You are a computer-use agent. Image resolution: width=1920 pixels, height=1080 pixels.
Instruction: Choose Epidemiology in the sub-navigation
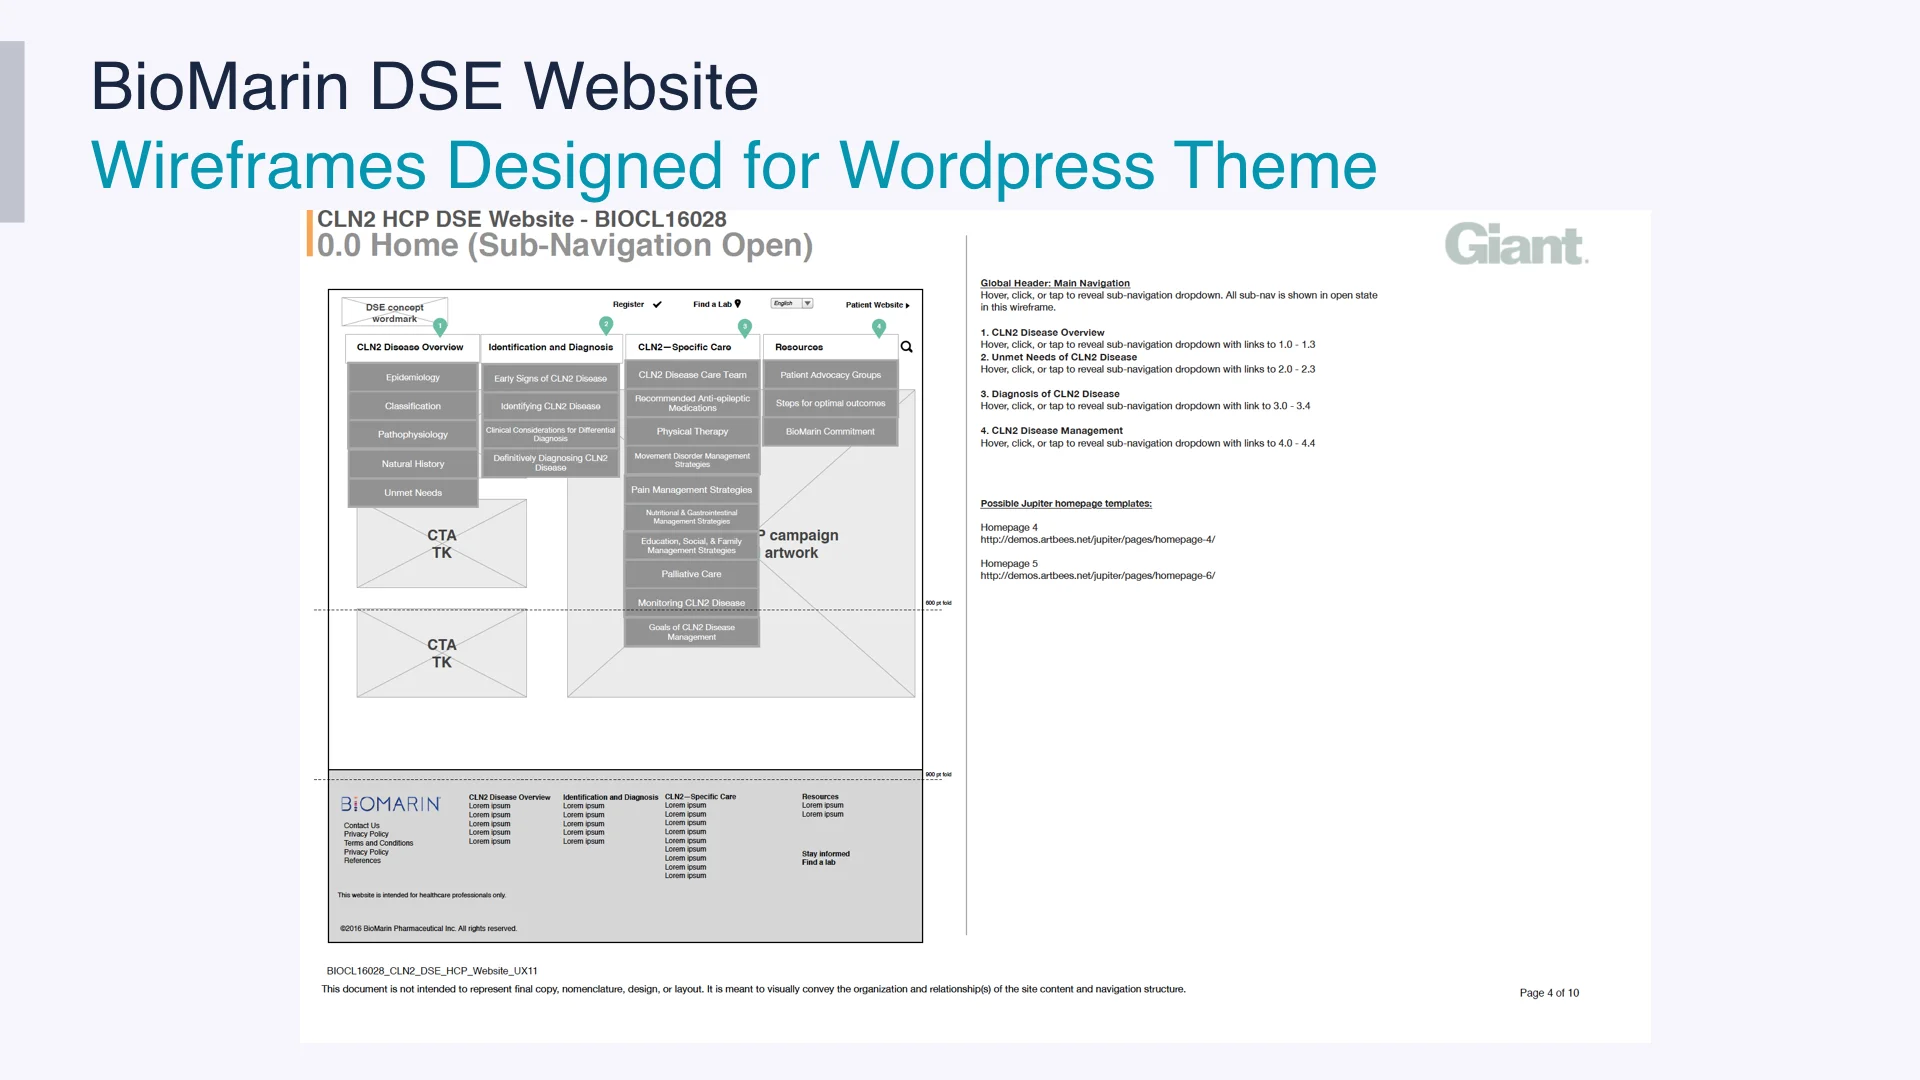coord(412,378)
